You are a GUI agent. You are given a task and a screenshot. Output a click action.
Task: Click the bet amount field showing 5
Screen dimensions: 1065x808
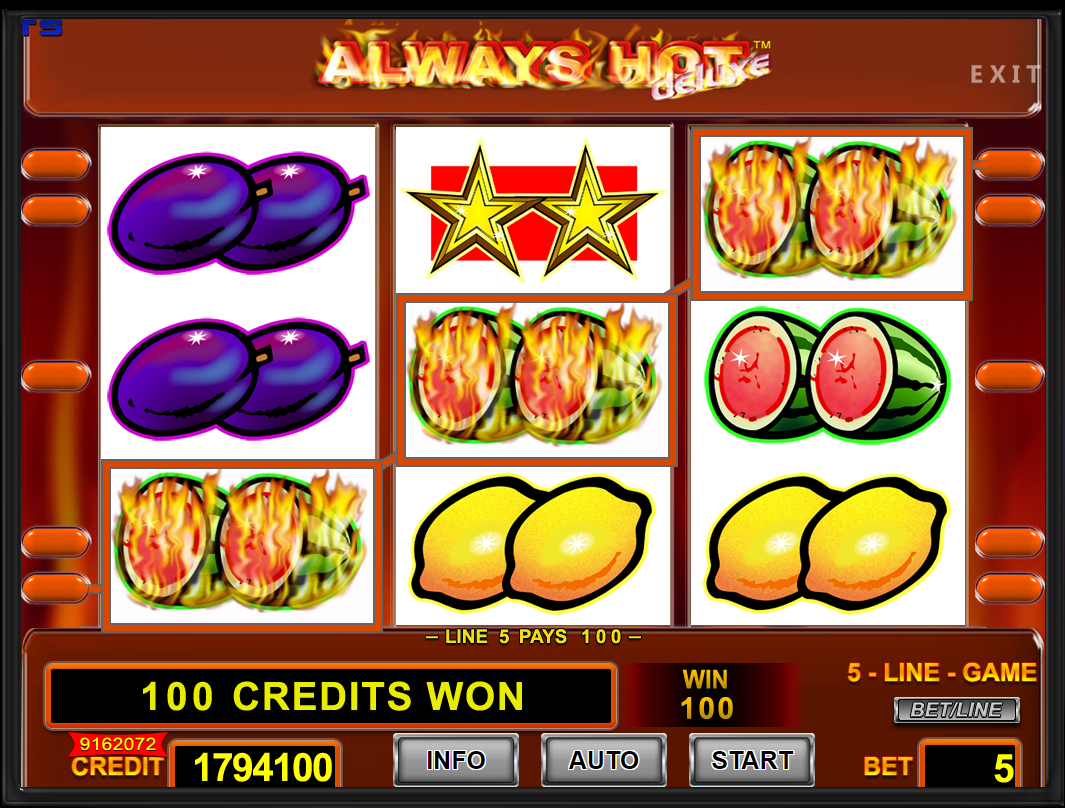(970, 766)
